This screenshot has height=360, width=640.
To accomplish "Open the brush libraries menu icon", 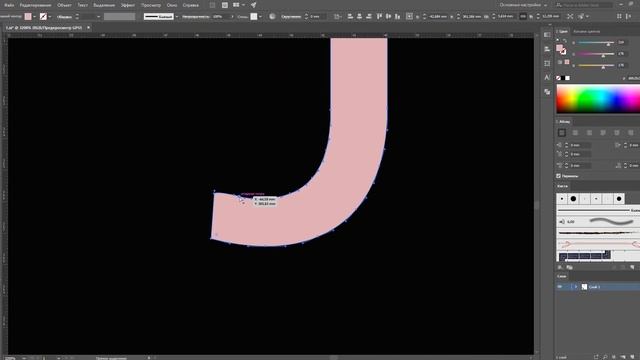I will pos(560,267).
